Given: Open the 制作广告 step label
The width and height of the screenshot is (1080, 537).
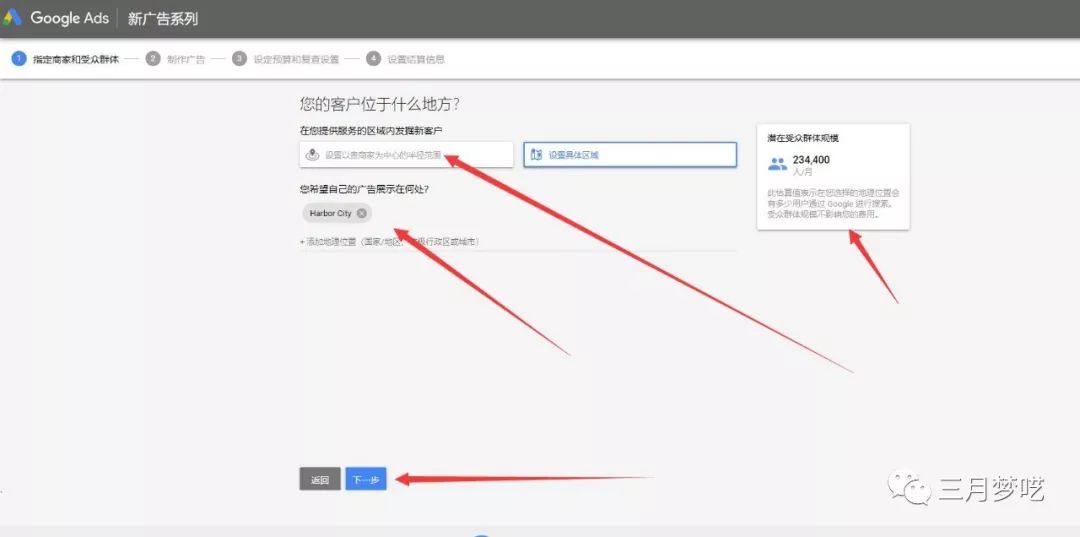Looking at the screenshot, I should pos(186,59).
